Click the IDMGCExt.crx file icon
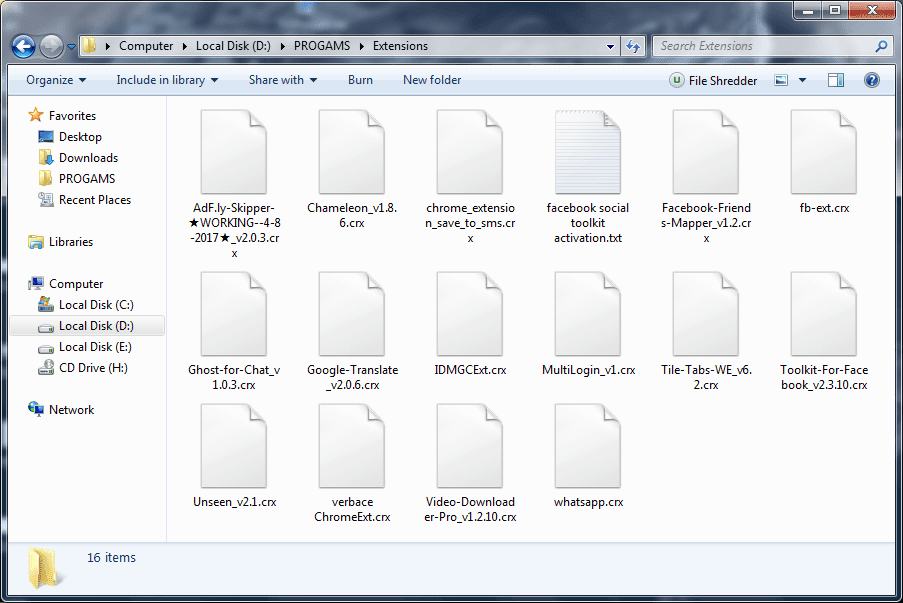The height and width of the screenshot is (603, 903). pyautogui.click(x=469, y=314)
